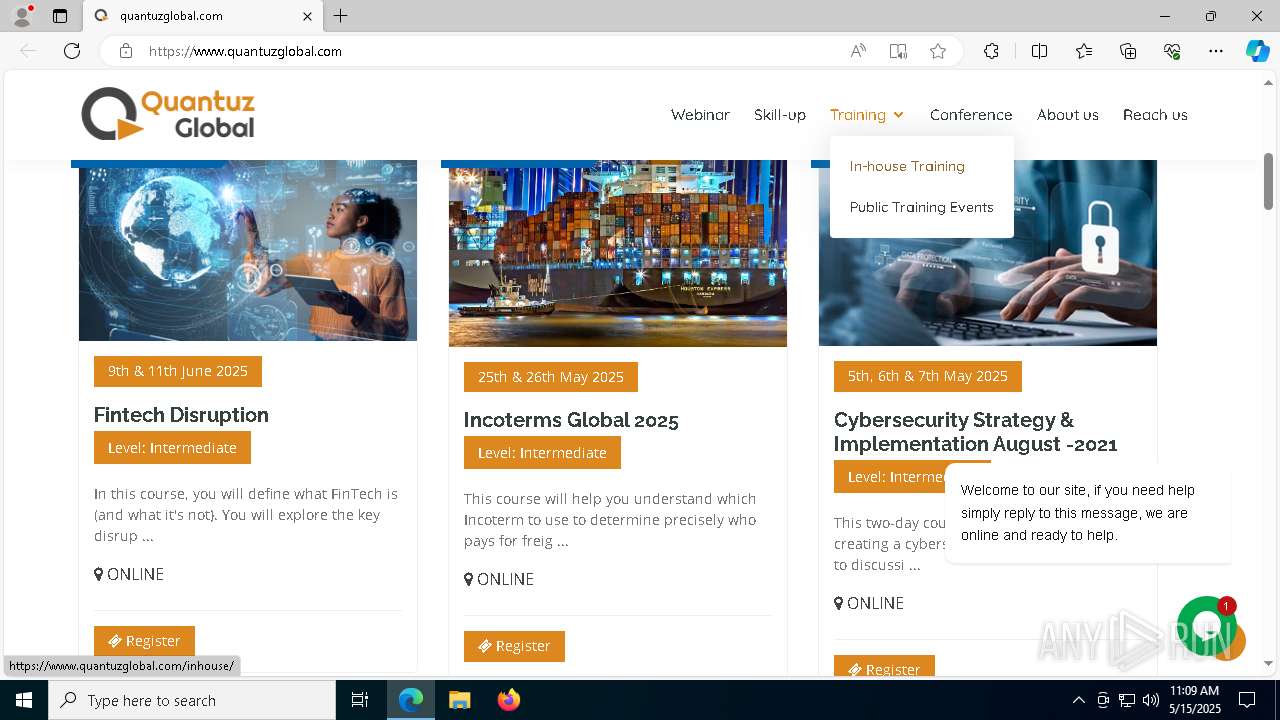Screen dimensions: 1280x720
Task: Open volume control in tray
Action: click(1151, 700)
